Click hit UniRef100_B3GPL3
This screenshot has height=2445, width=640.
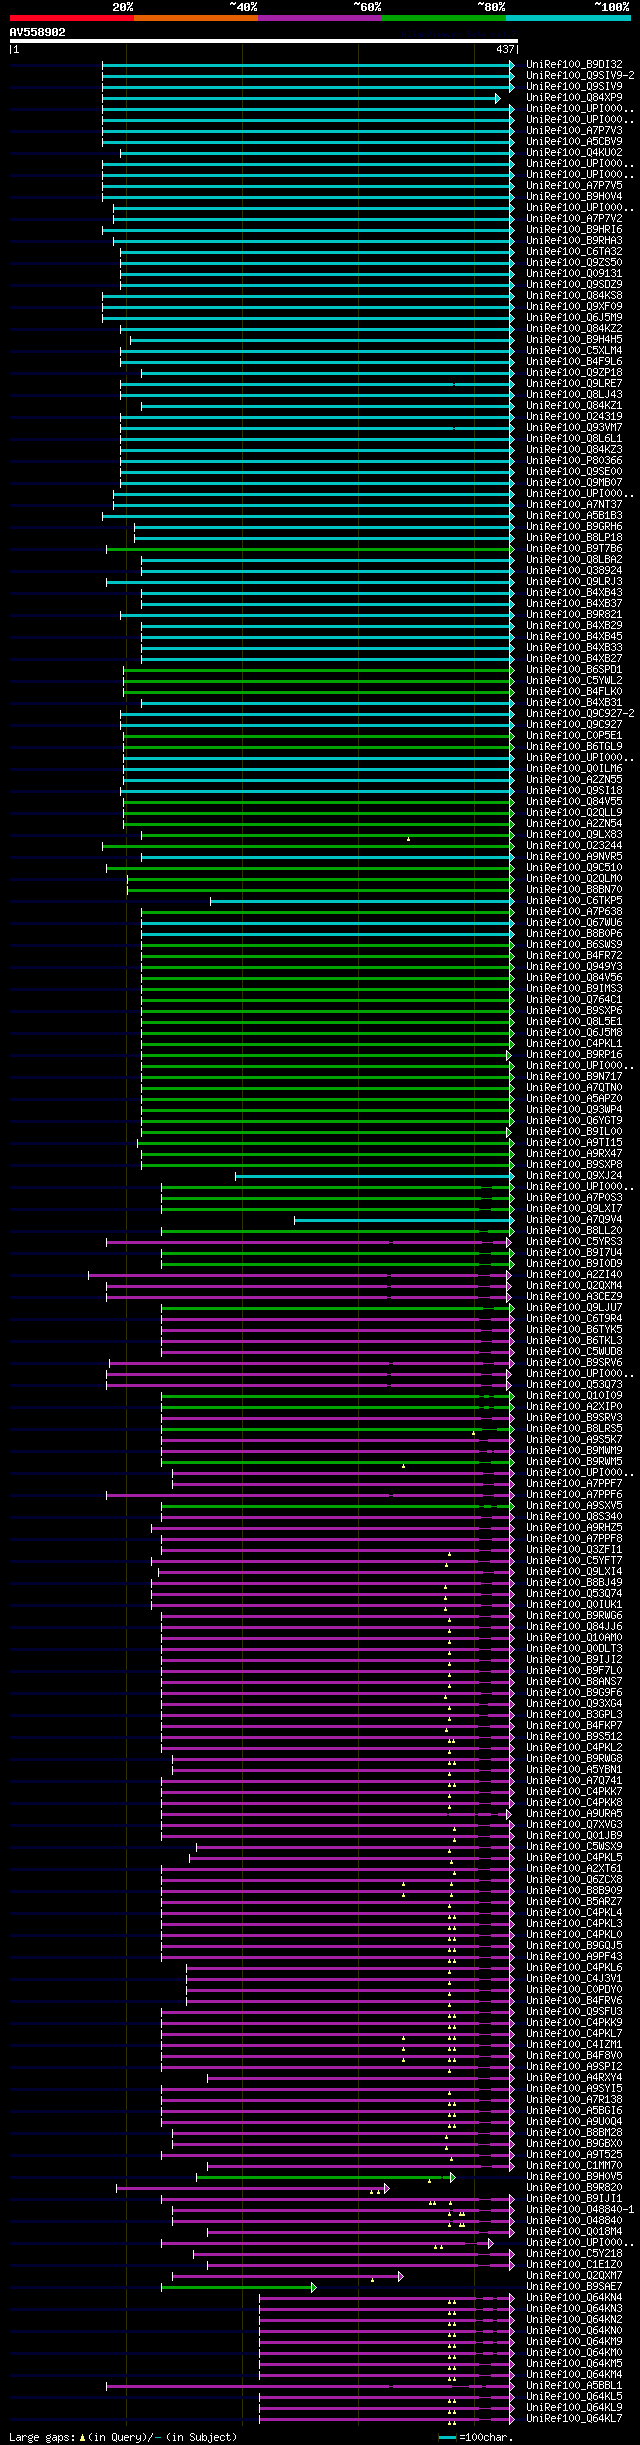pyautogui.click(x=574, y=1715)
